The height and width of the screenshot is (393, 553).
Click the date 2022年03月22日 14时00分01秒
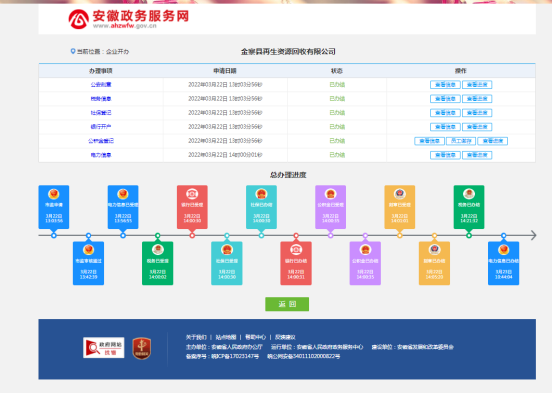225,155
